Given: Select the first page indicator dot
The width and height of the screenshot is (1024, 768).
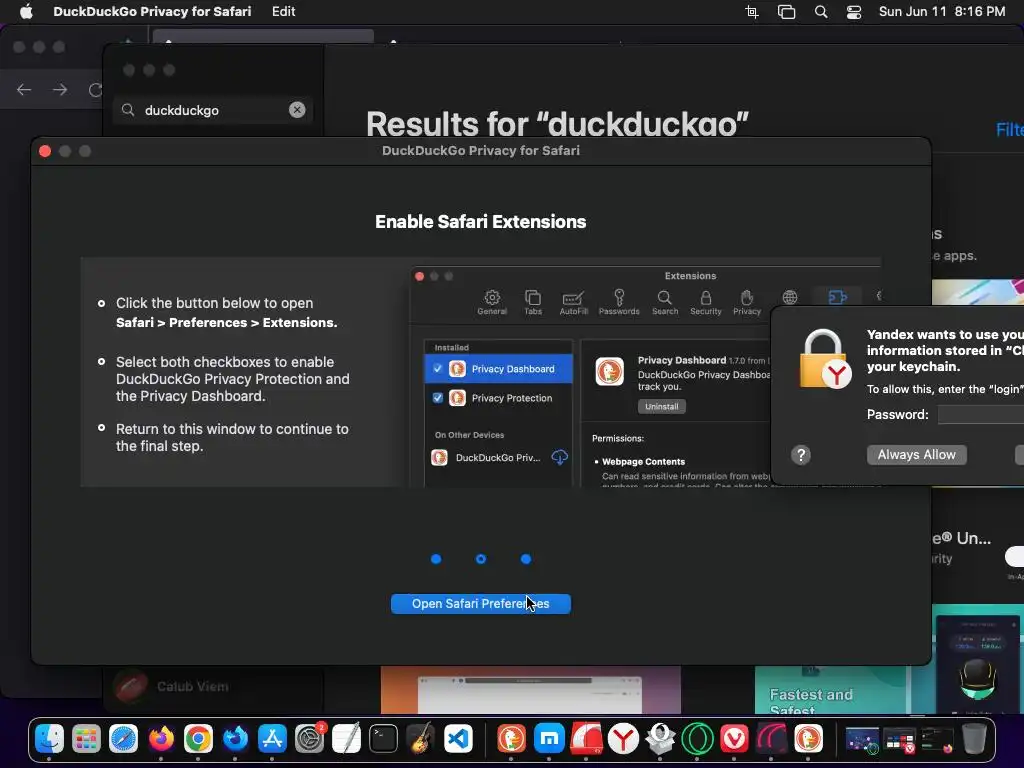Looking at the screenshot, I should tap(436, 559).
